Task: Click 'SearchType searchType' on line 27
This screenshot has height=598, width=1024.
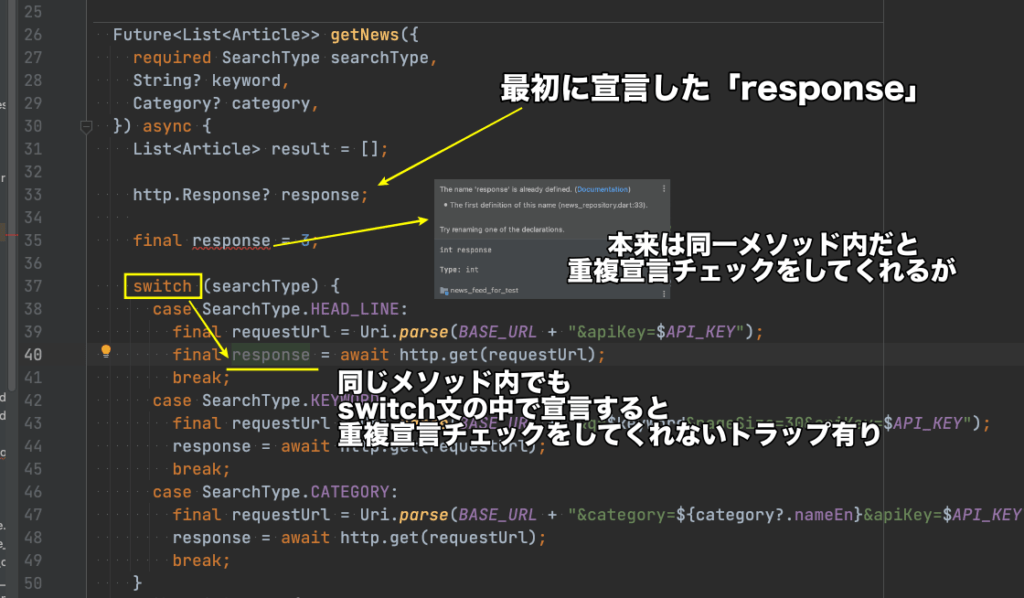Action: tap(325, 57)
